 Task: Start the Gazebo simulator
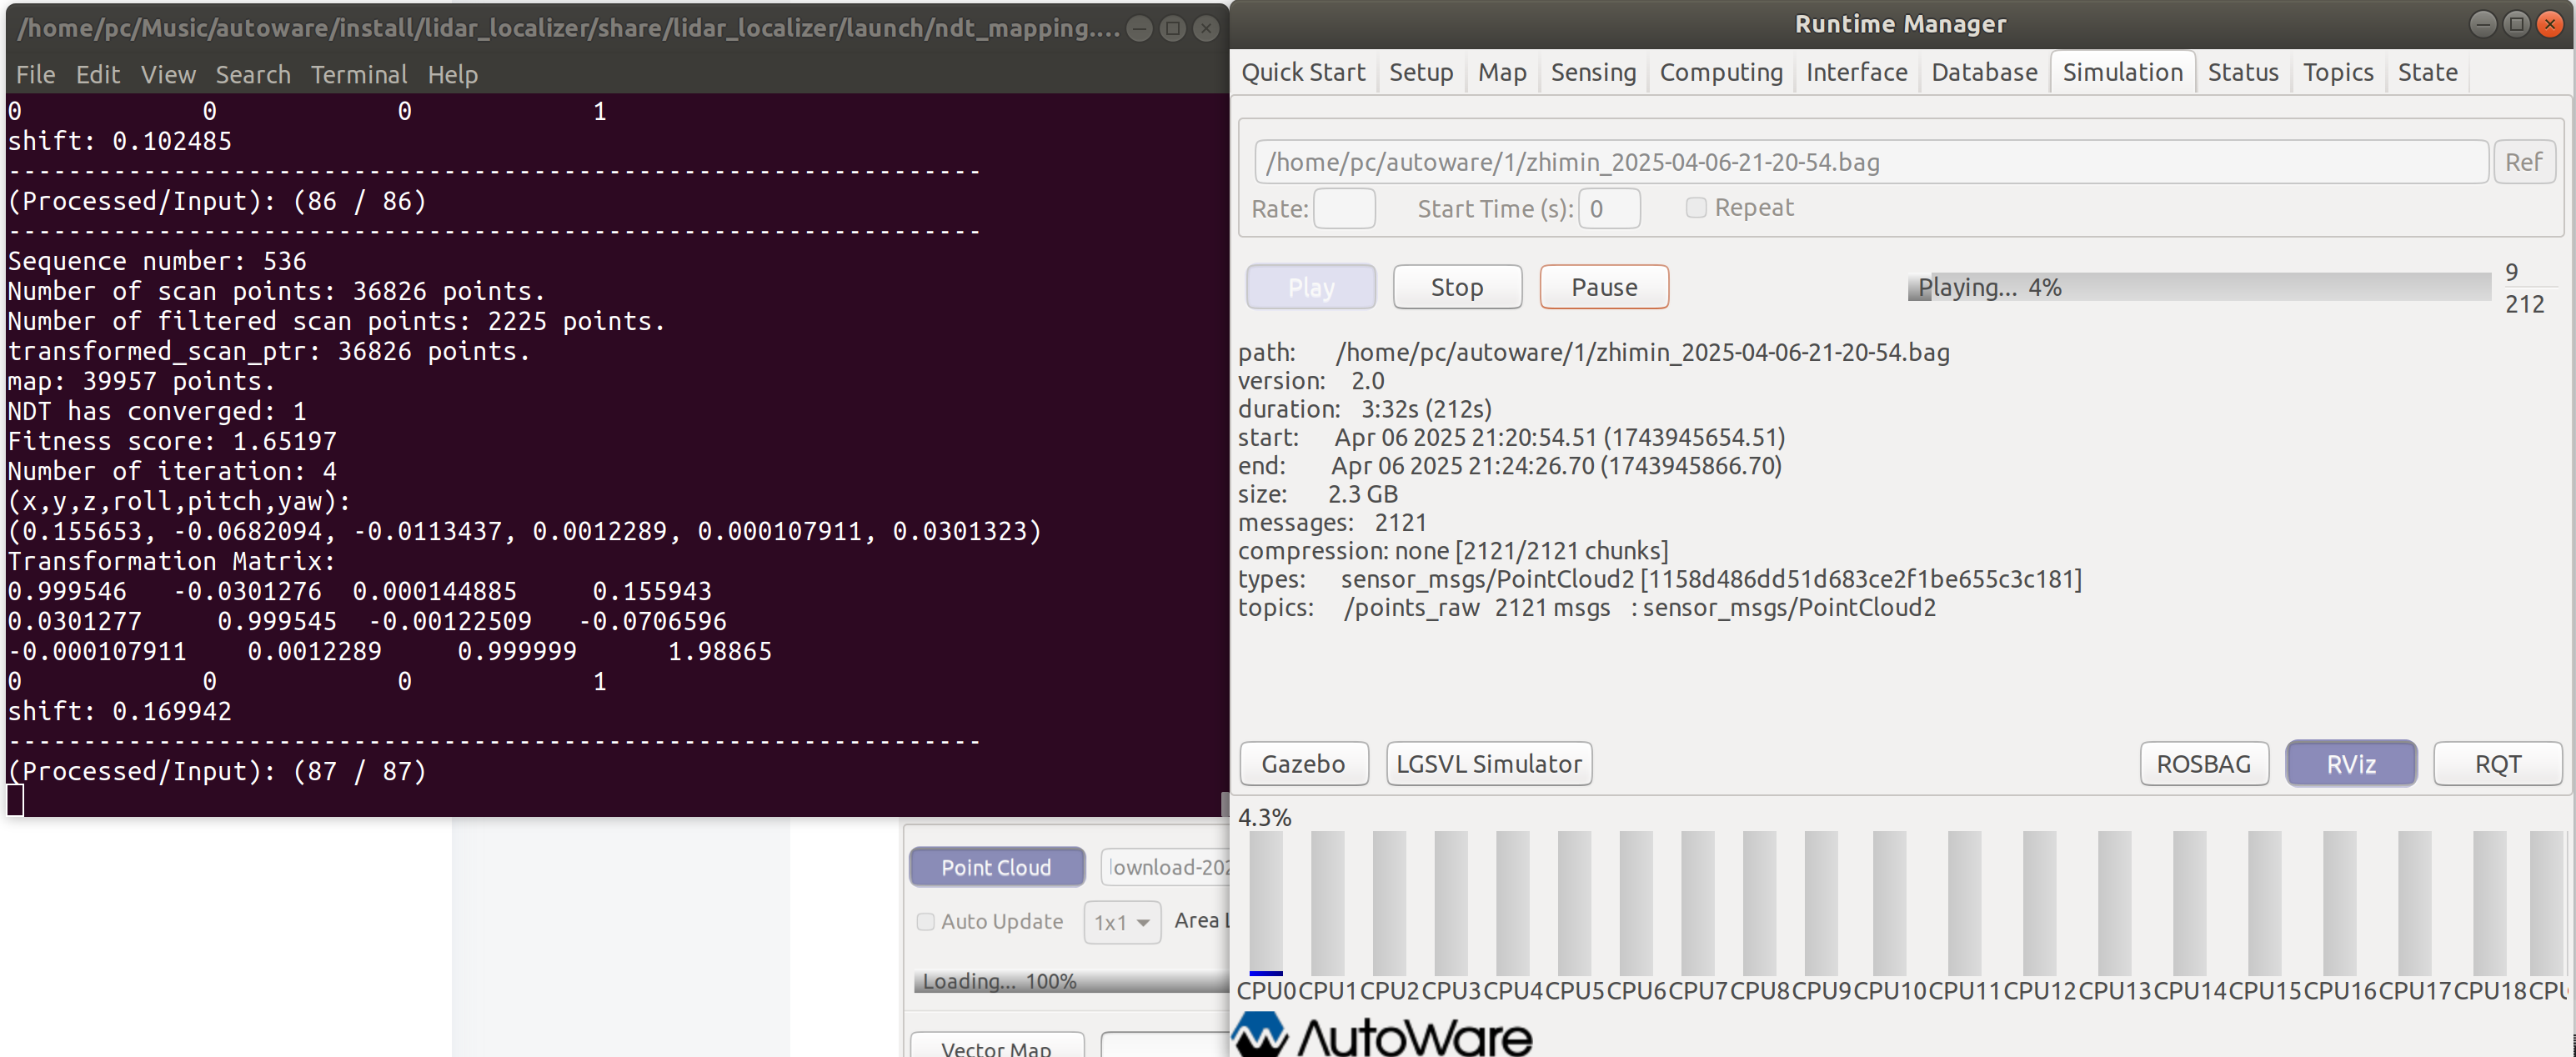pos(1303,764)
